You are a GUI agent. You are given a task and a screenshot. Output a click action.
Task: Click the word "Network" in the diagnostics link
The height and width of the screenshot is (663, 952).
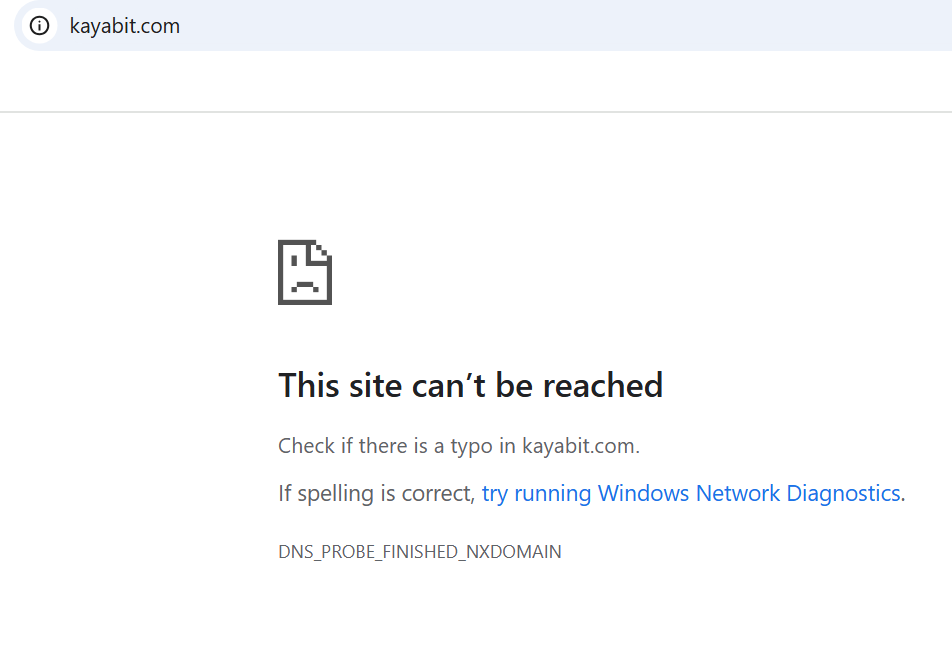(738, 493)
